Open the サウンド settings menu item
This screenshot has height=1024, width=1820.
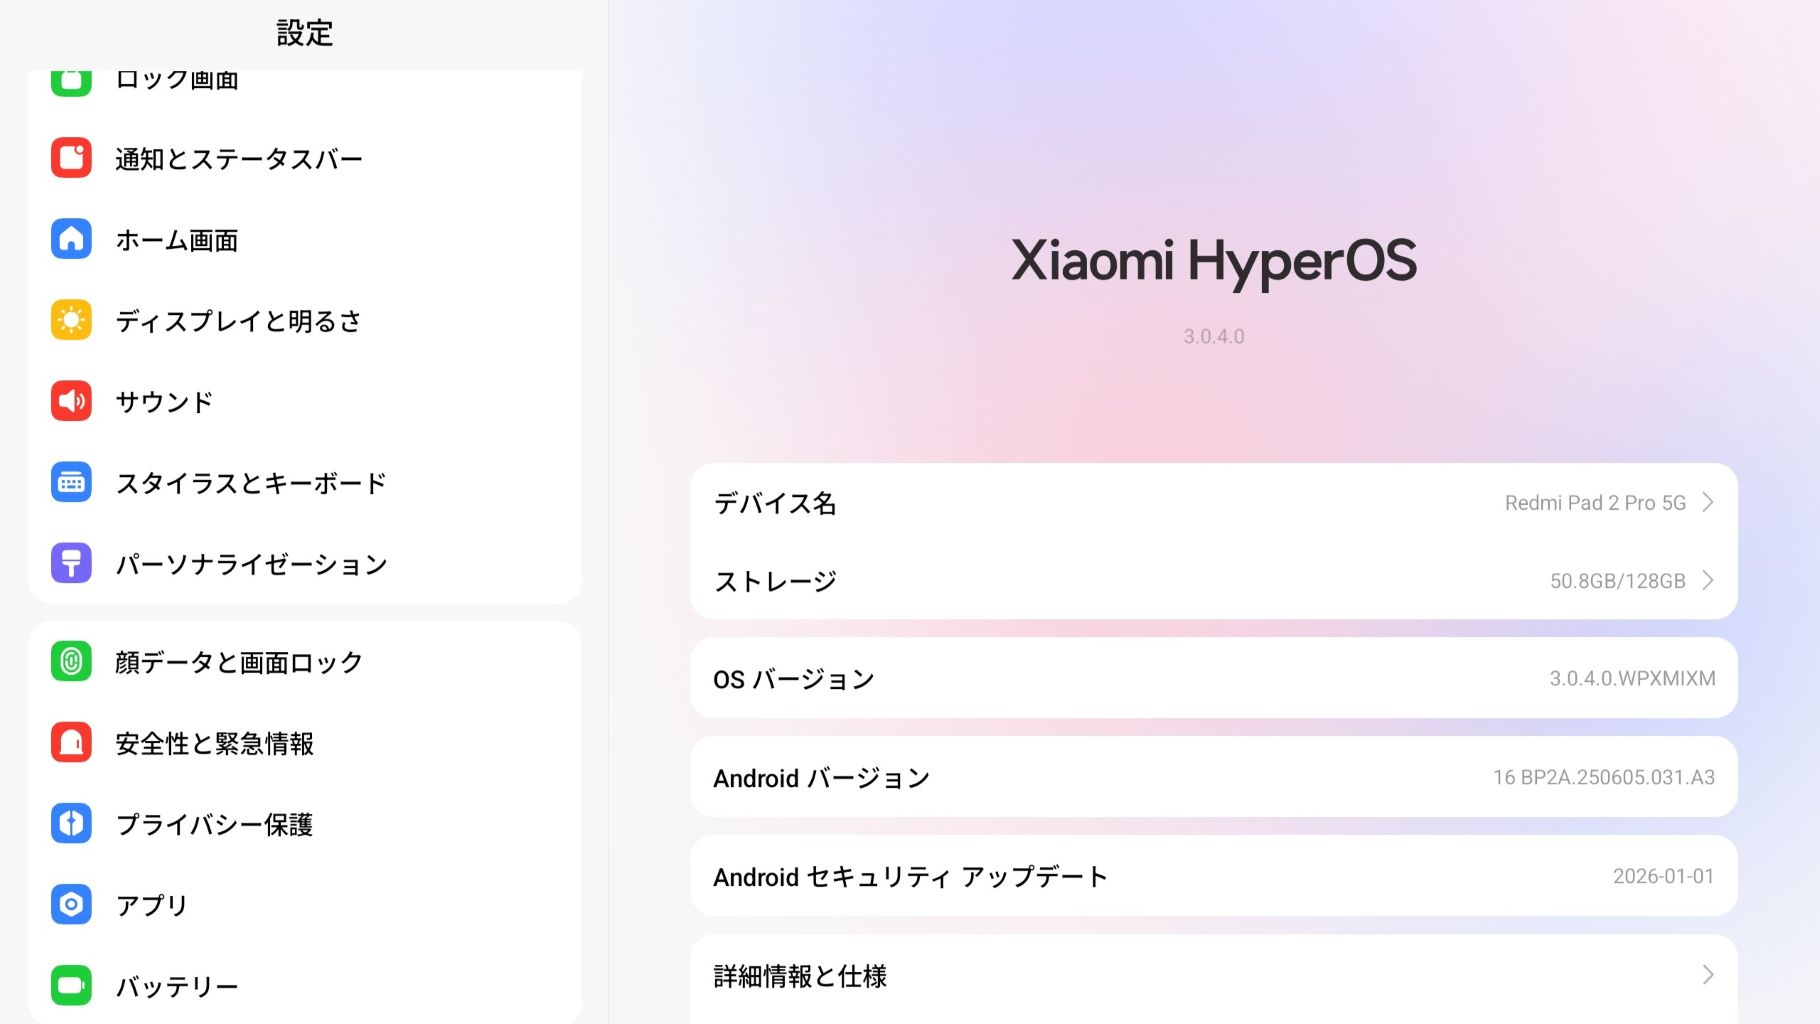[165, 402]
